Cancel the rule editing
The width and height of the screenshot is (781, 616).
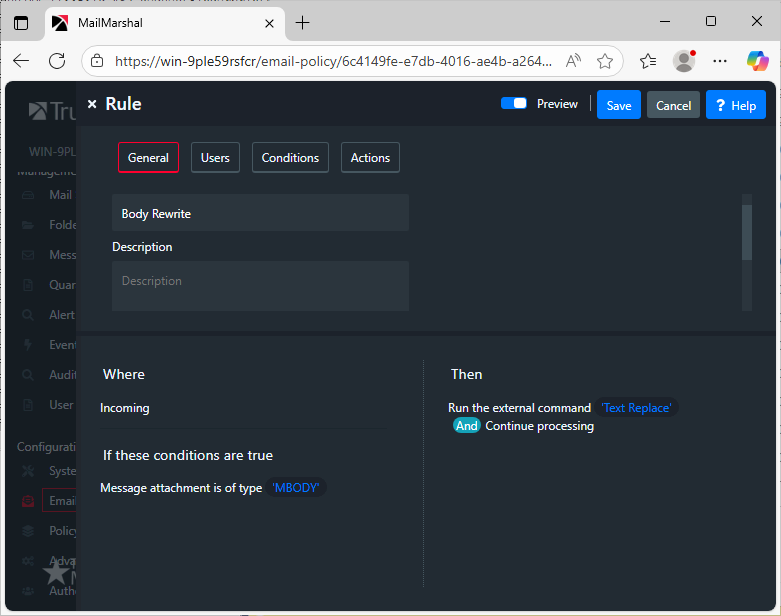[x=673, y=105]
